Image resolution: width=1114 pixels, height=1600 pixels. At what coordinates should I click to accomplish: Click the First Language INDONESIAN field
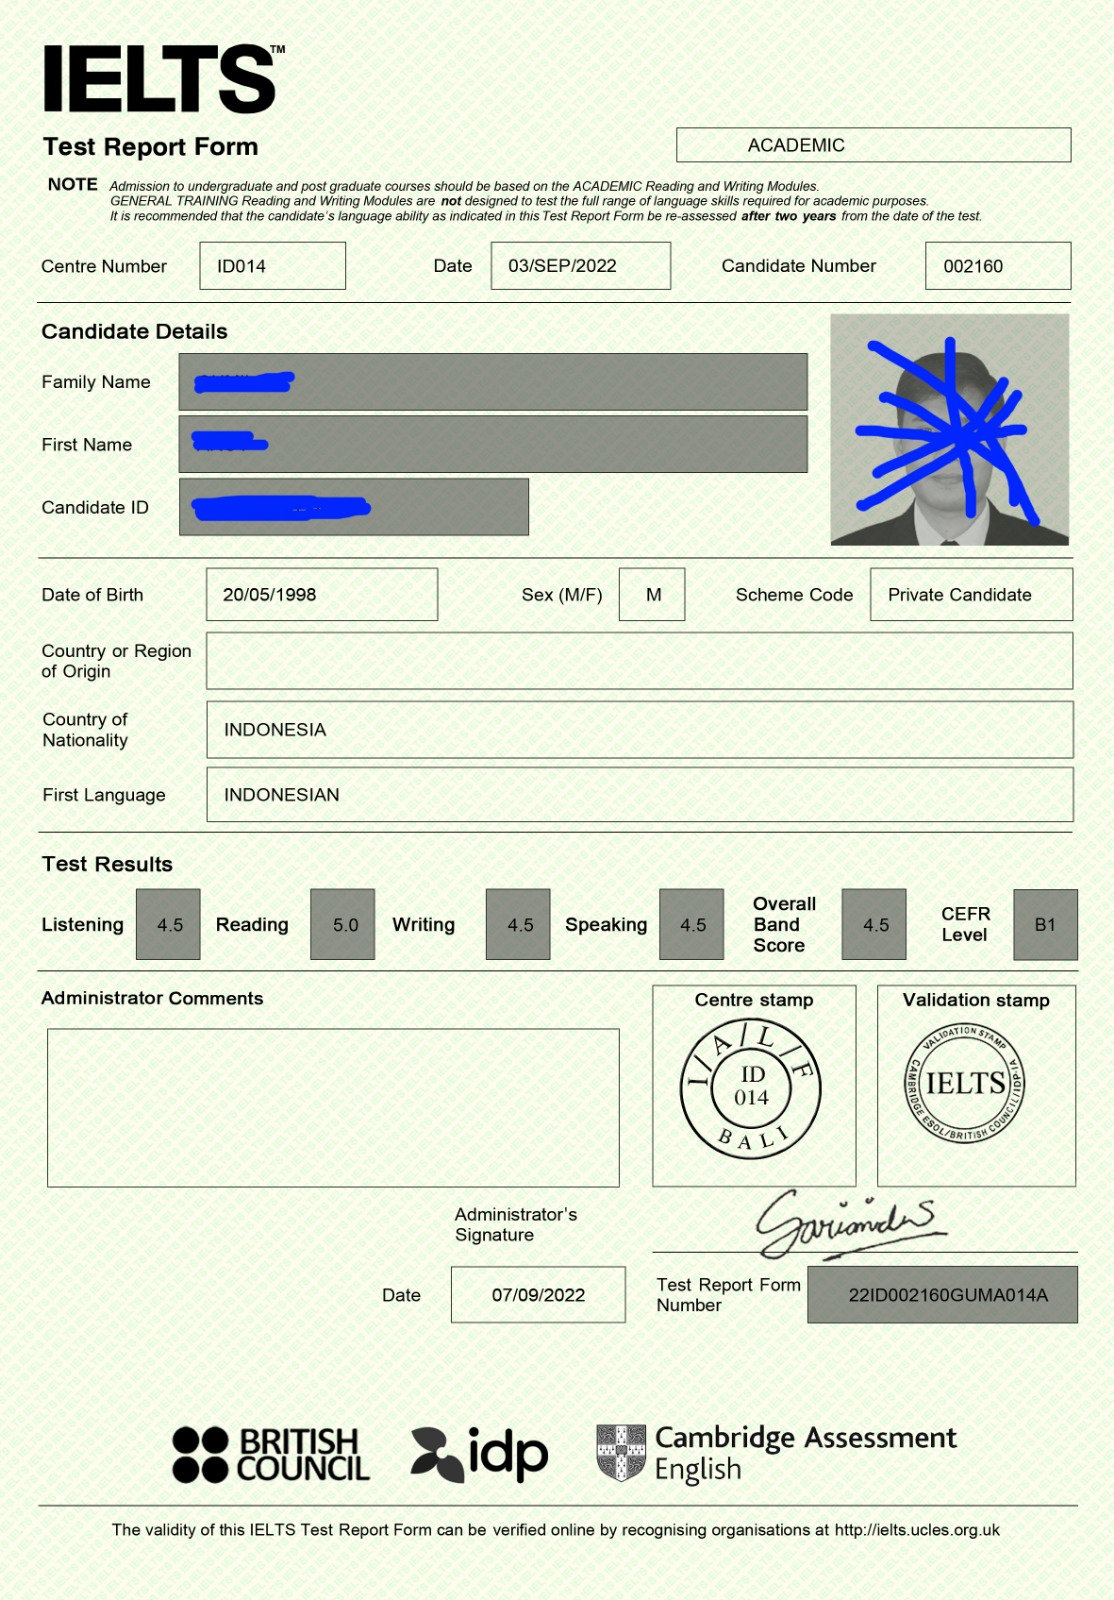[639, 794]
